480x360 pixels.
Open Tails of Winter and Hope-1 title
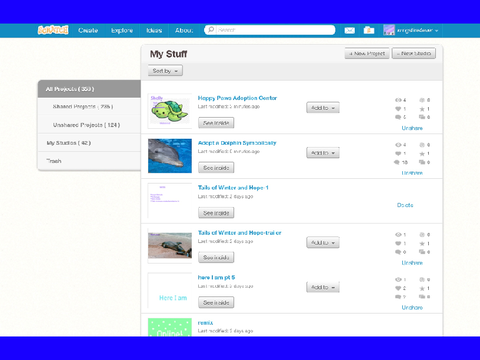click(x=233, y=188)
